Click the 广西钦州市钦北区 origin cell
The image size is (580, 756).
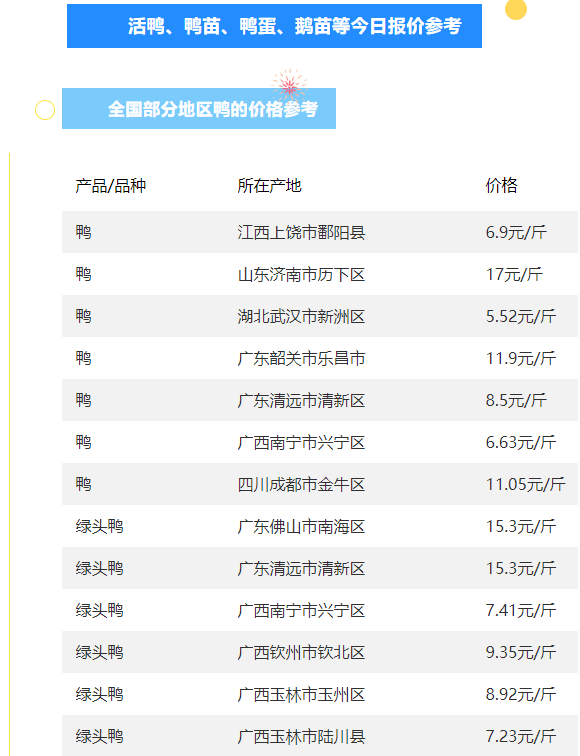pyautogui.click(x=301, y=652)
